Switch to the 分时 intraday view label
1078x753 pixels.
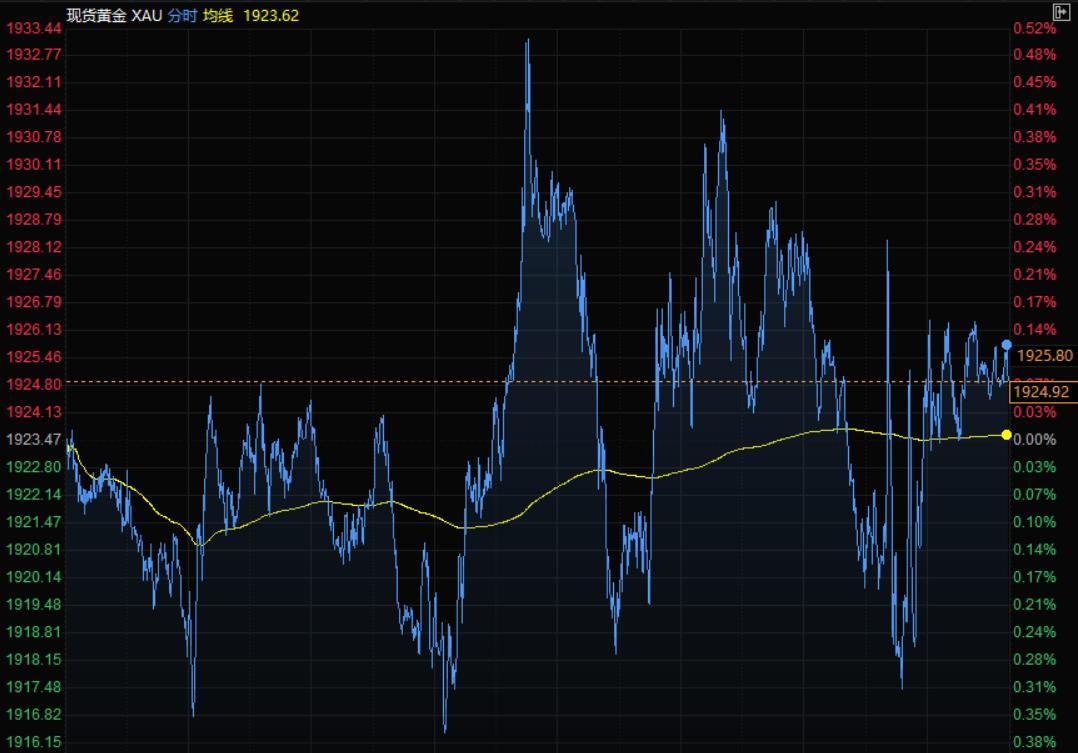(182, 15)
